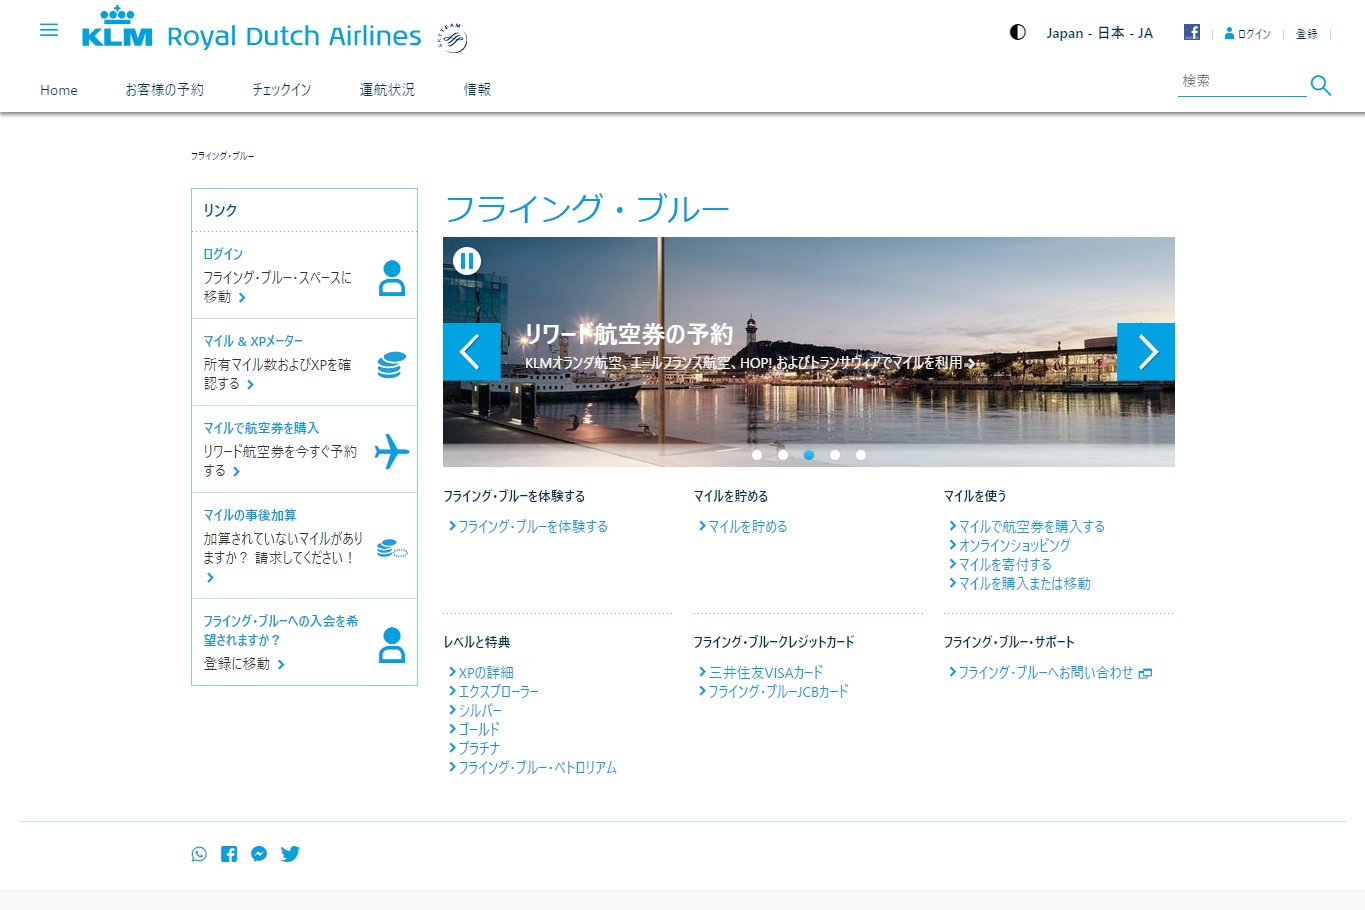
Task: Show the previous carousel slide
Action: [472, 352]
